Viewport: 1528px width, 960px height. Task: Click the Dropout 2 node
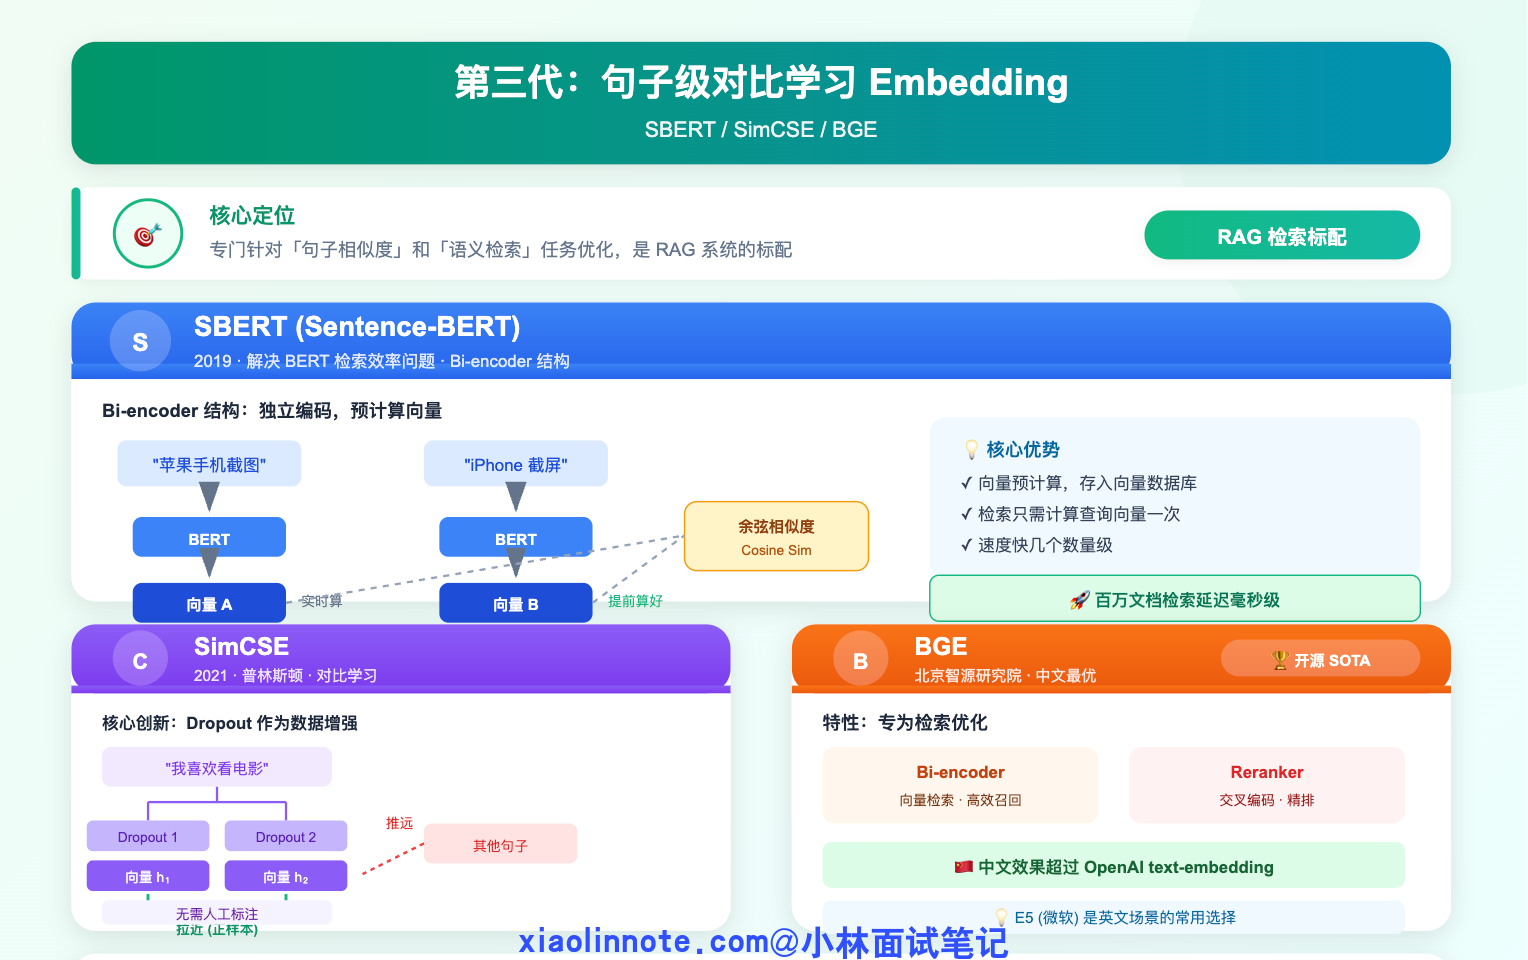click(286, 836)
